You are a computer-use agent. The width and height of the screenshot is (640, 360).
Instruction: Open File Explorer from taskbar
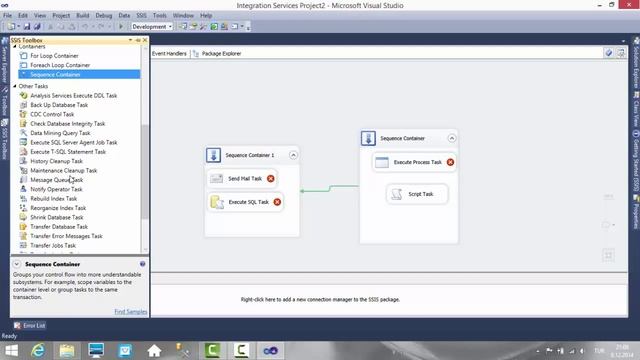(x=67, y=351)
